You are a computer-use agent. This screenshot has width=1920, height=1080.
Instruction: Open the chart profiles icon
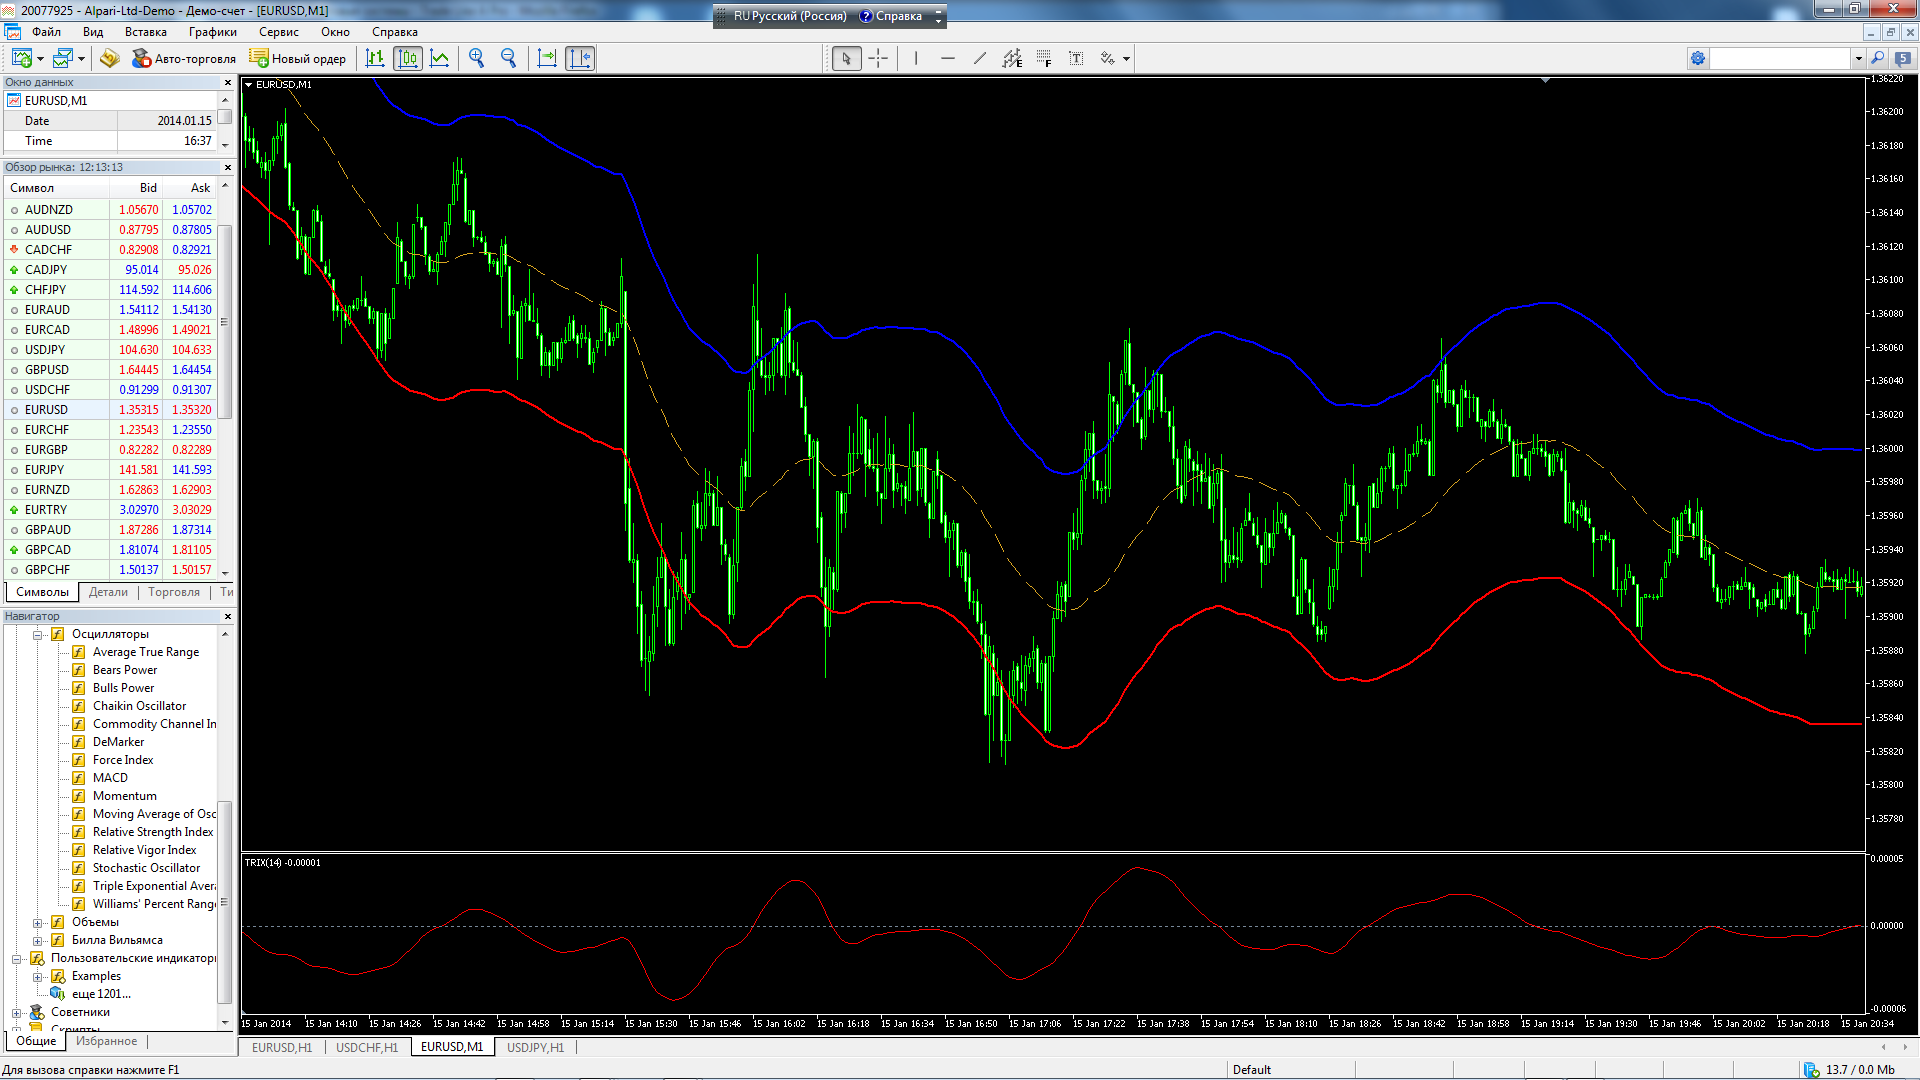[63, 58]
